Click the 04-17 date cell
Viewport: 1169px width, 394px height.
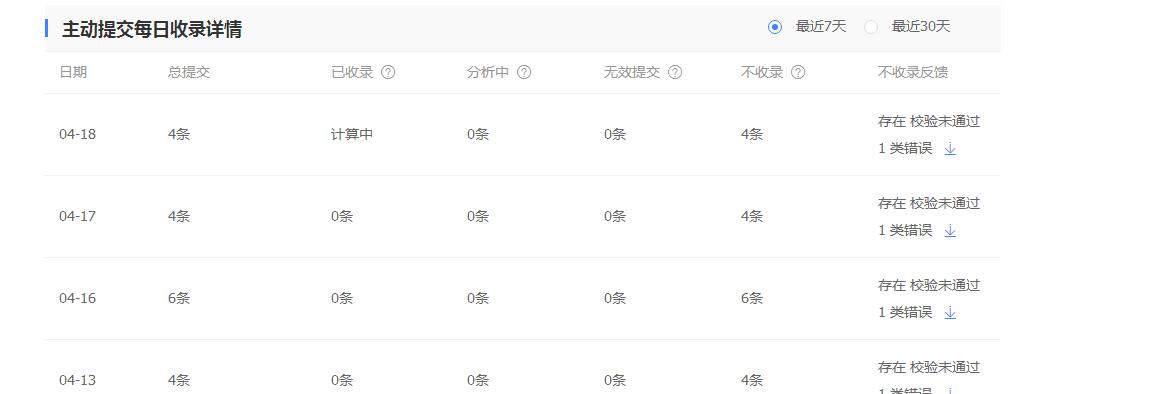[78, 216]
